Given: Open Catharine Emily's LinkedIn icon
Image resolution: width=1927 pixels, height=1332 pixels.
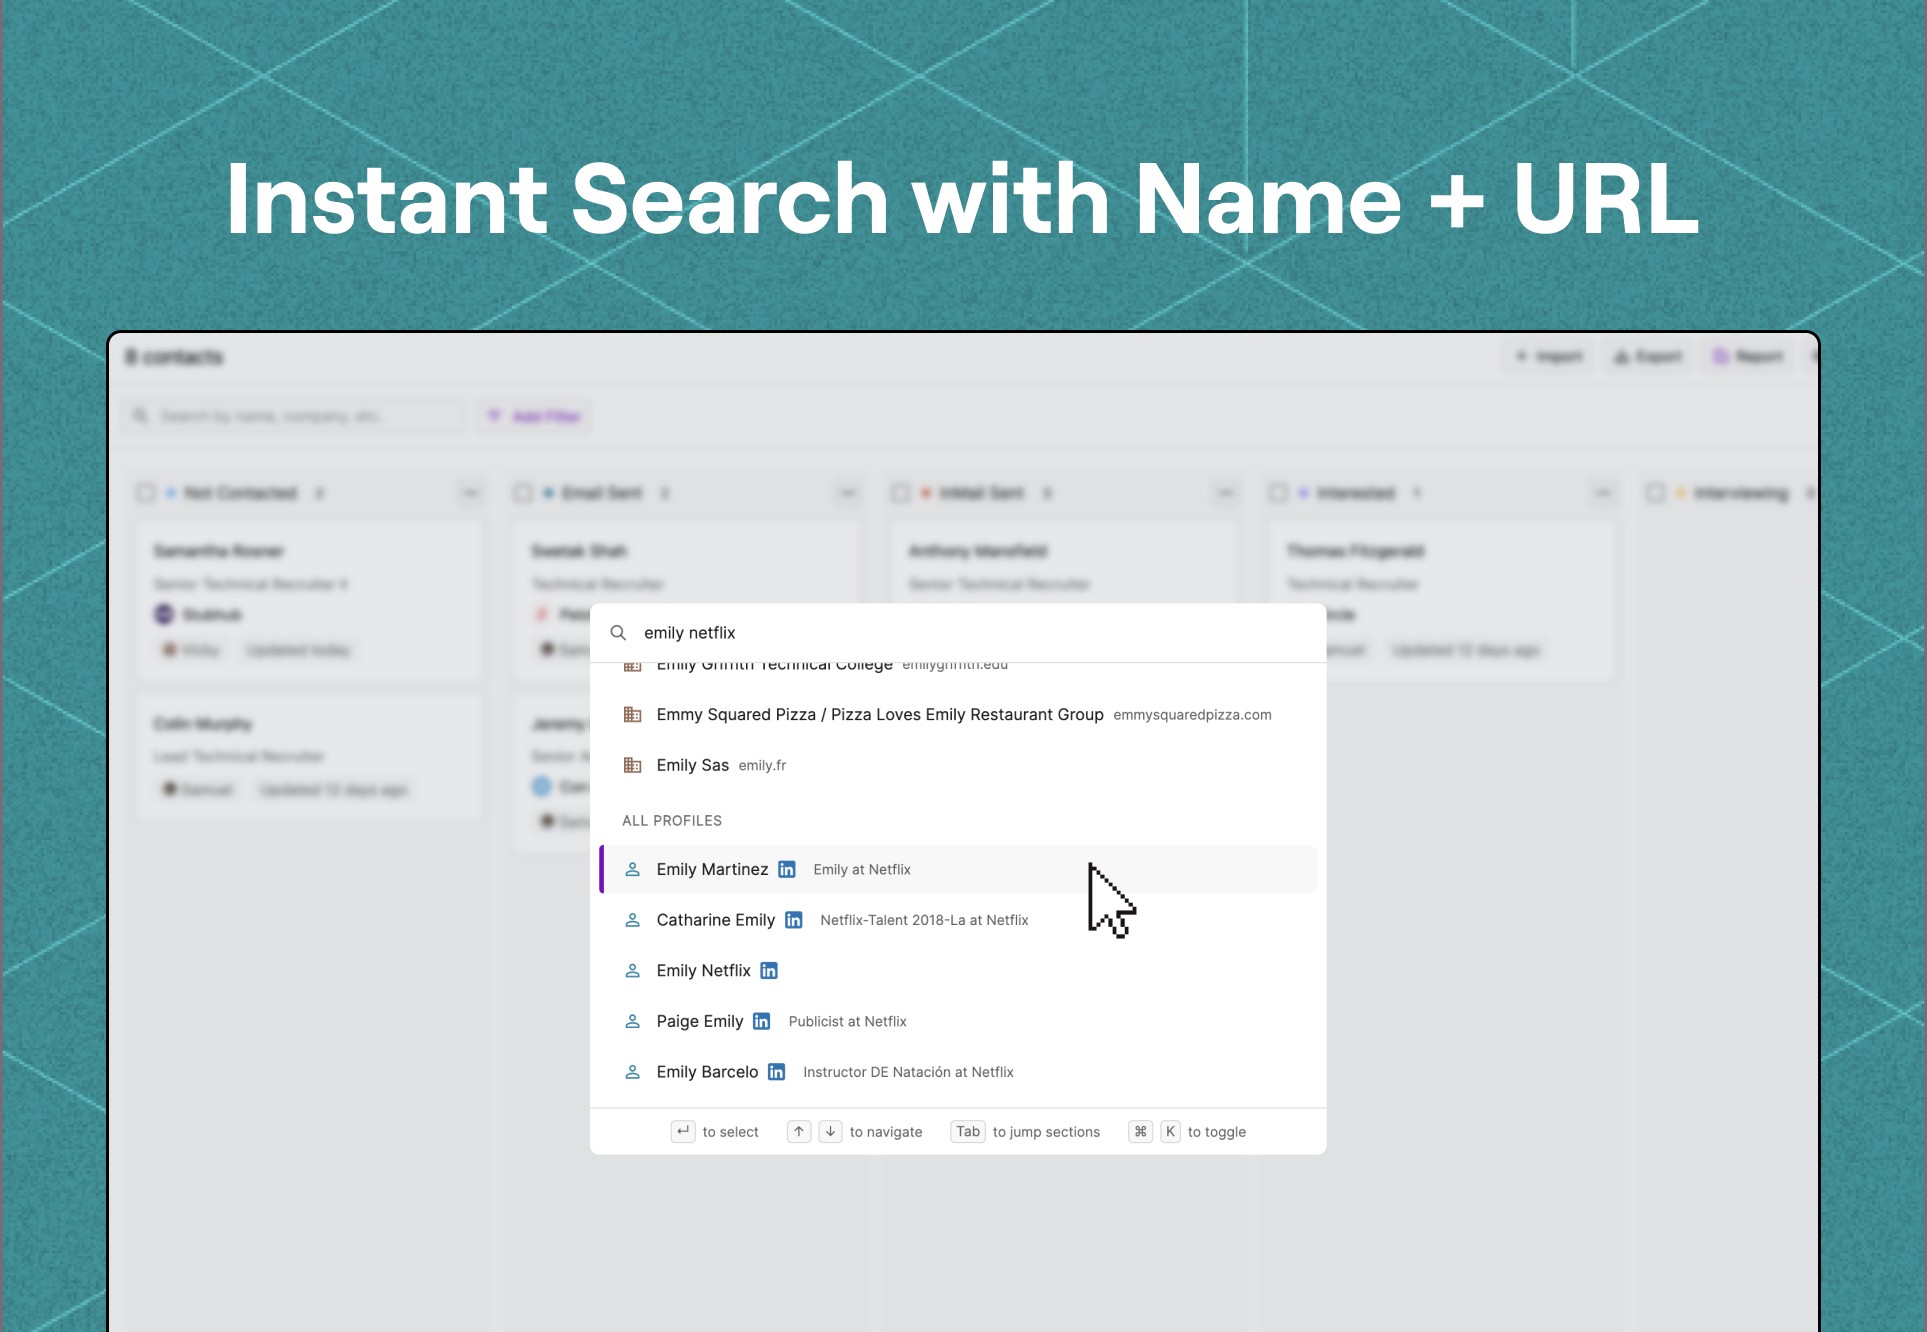Looking at the screenshot, I should pos(793,920).
